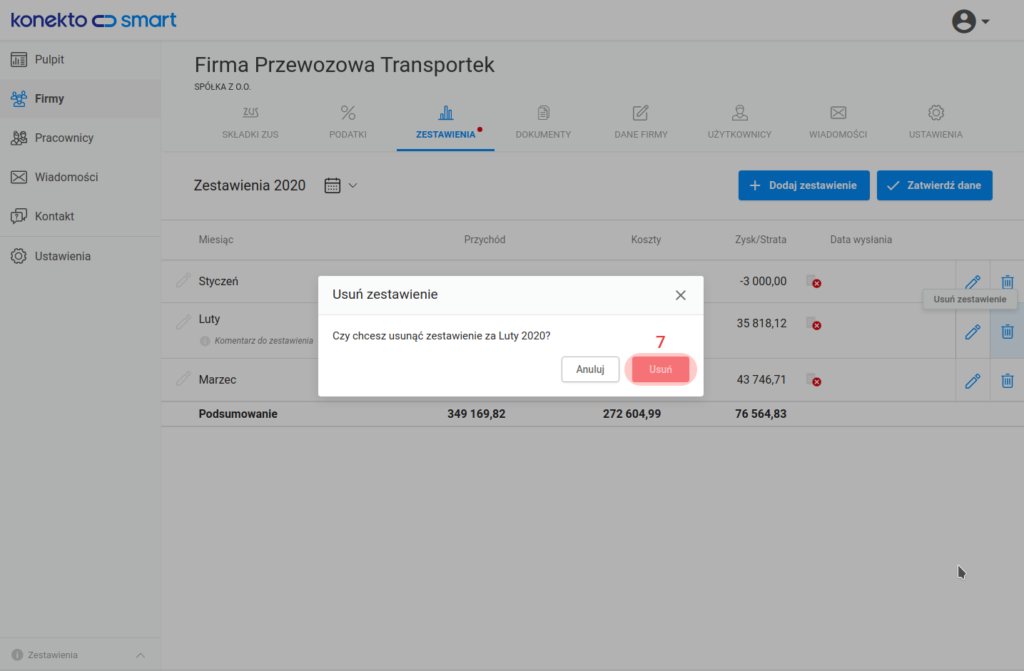This screenshot has height=671, width=1024.
Task: Click the Firmy people icon
Action: click(18, 99)
